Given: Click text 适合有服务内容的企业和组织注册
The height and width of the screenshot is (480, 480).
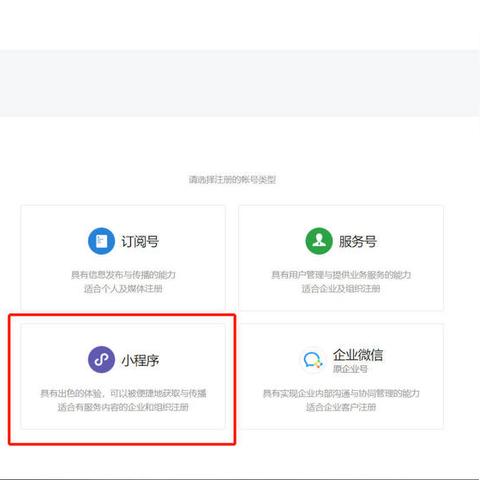Looking at the screenshot, I should 123,407.
